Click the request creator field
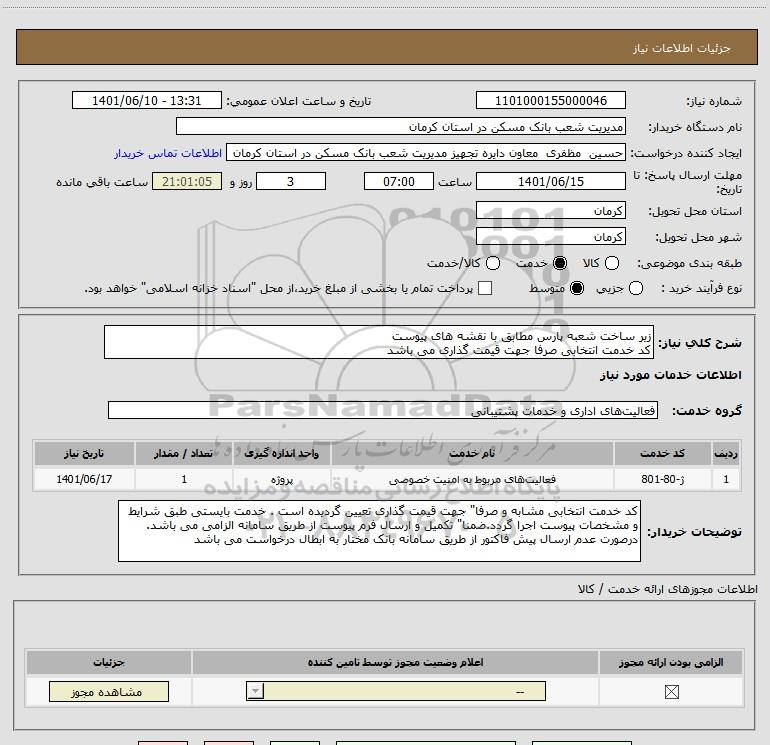The height and width of the screenshot is (745, 770). pyautogui.click(x=426, y=153)
